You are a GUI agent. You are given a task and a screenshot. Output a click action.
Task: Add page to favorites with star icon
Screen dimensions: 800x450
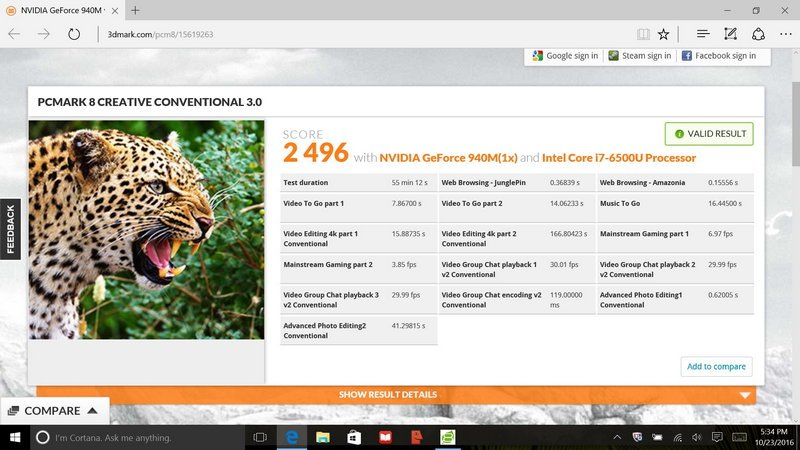(665, 33)
